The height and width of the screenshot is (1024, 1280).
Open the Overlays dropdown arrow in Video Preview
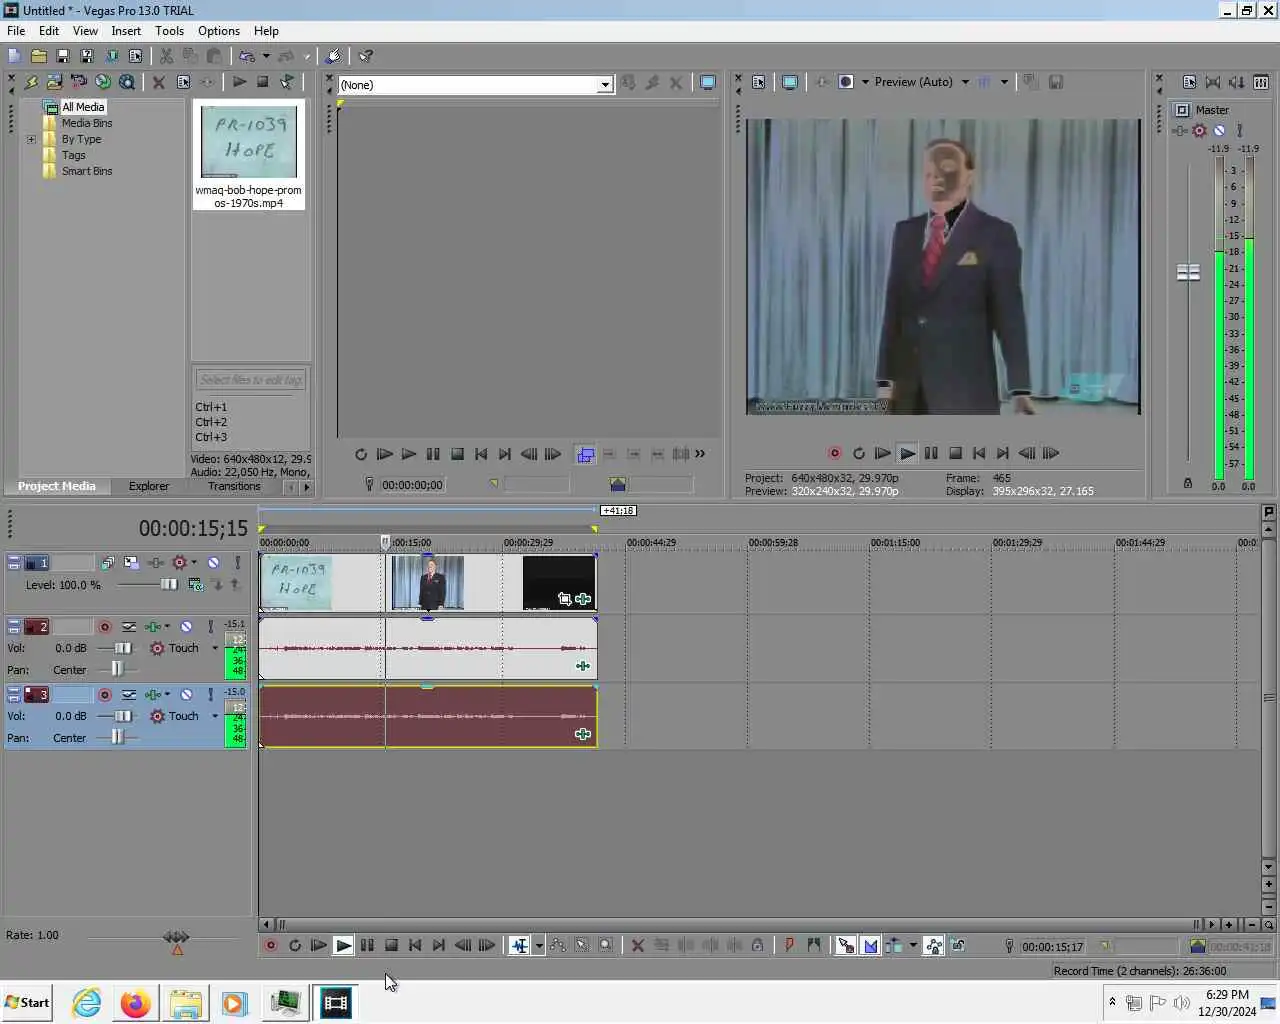(1004, 82)
